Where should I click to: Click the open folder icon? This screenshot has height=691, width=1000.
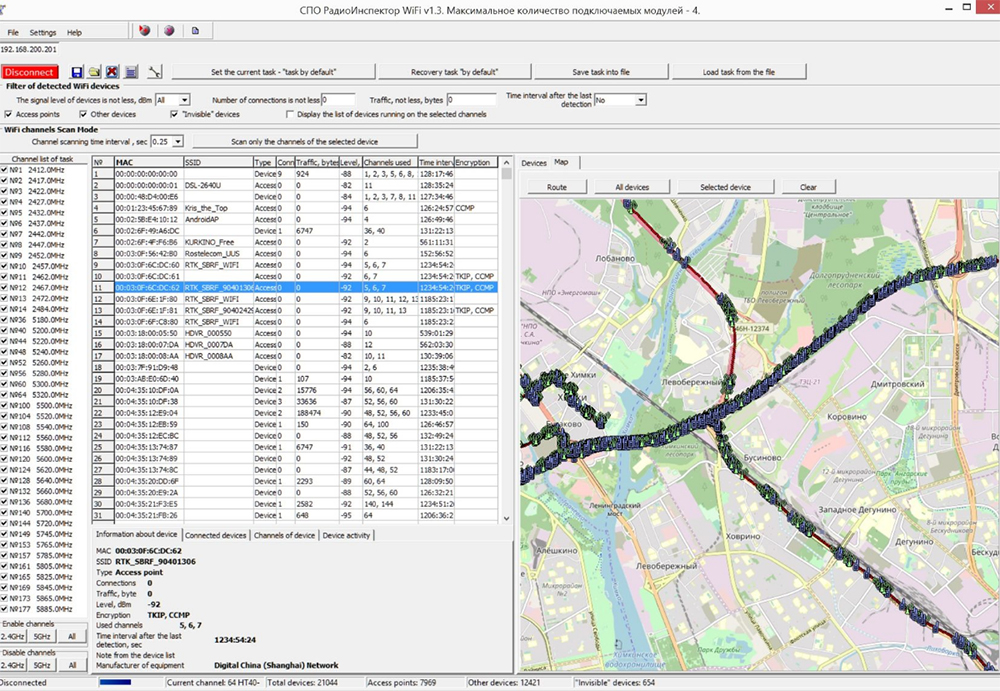(x=94, y=72)
